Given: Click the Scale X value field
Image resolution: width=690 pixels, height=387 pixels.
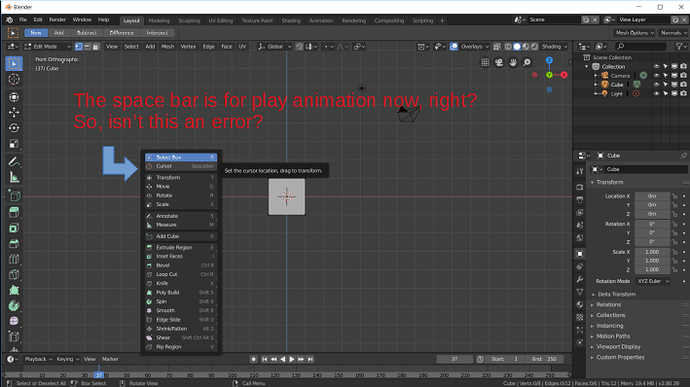Looking at the screenshot, I should coord(652,252).
